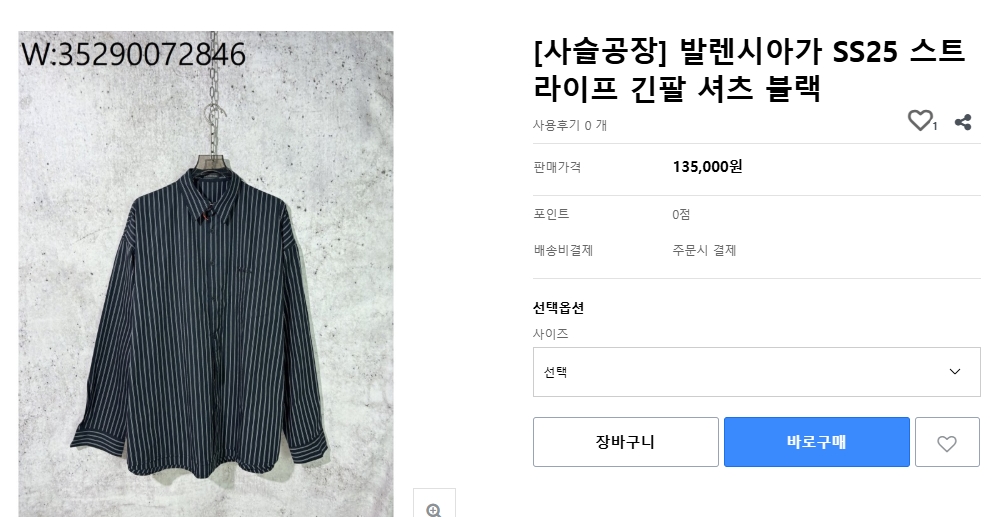Open the 사용후기 0 개 reviews link
997x517 pixels.
570,125
